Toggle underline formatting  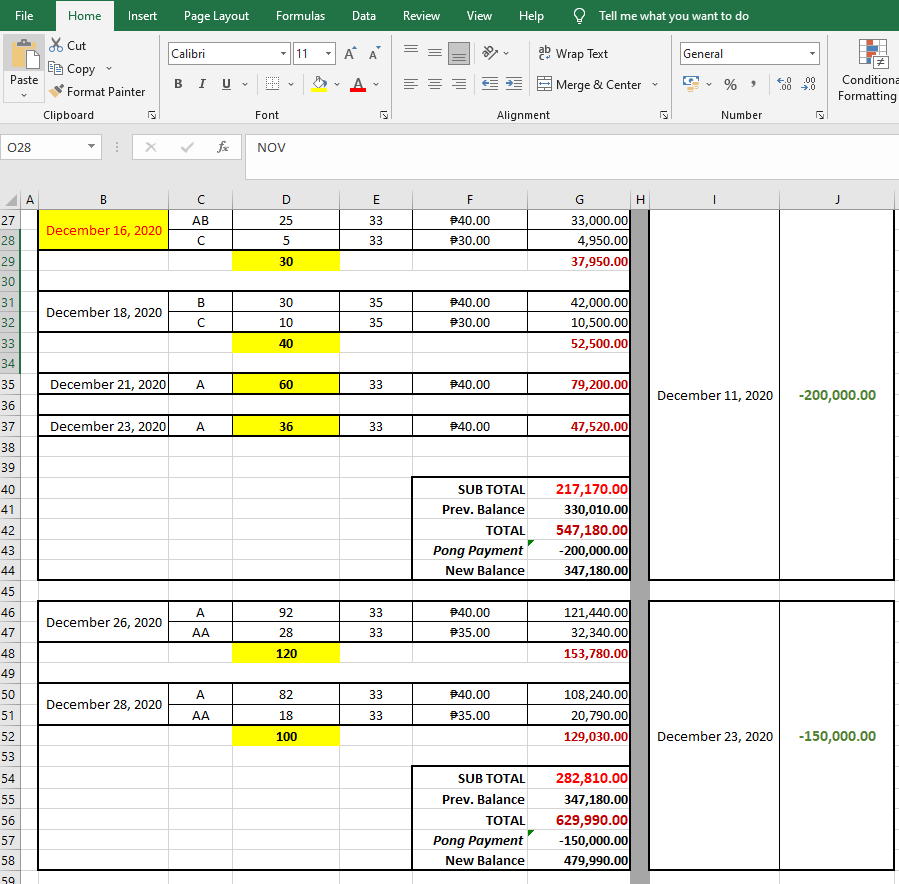coord(226,84)
